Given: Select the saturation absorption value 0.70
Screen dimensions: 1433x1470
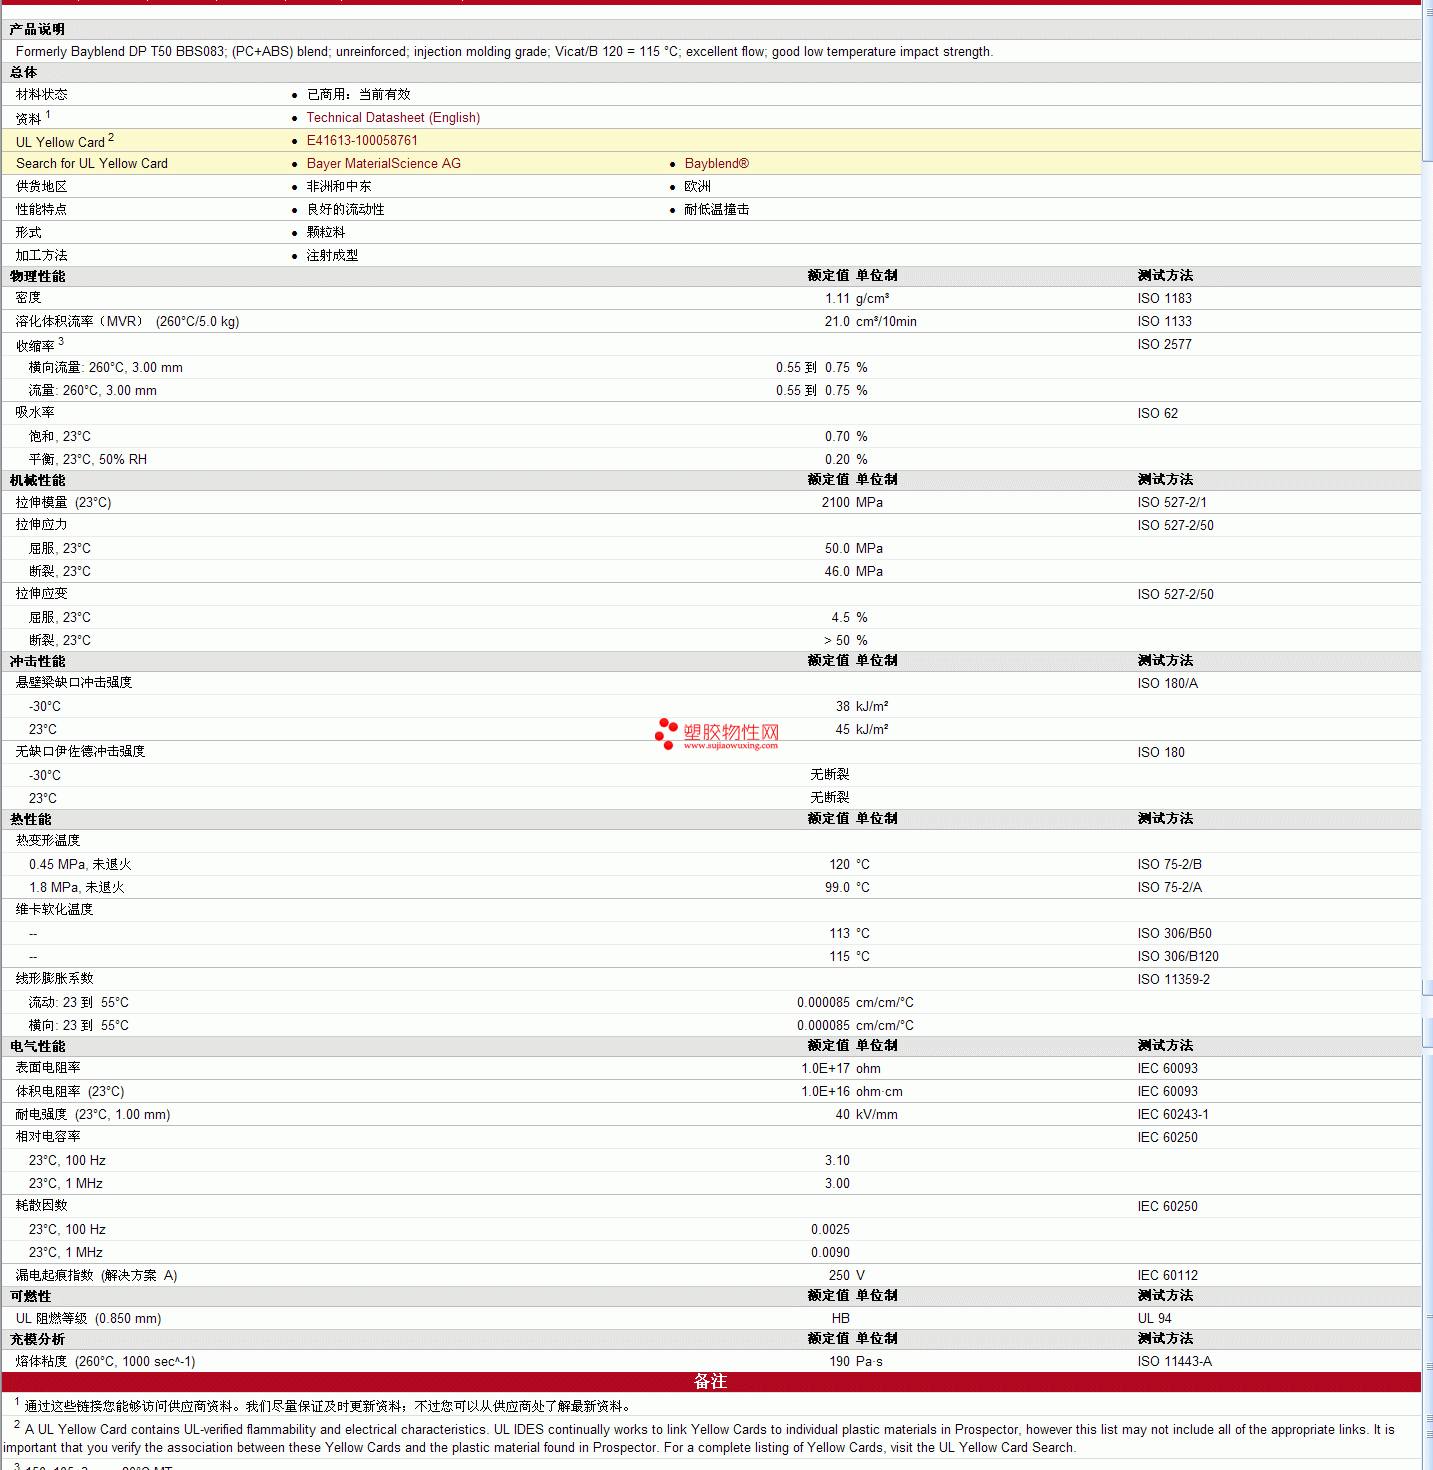Looking at the screenshot, I should [x=837, y=437].
